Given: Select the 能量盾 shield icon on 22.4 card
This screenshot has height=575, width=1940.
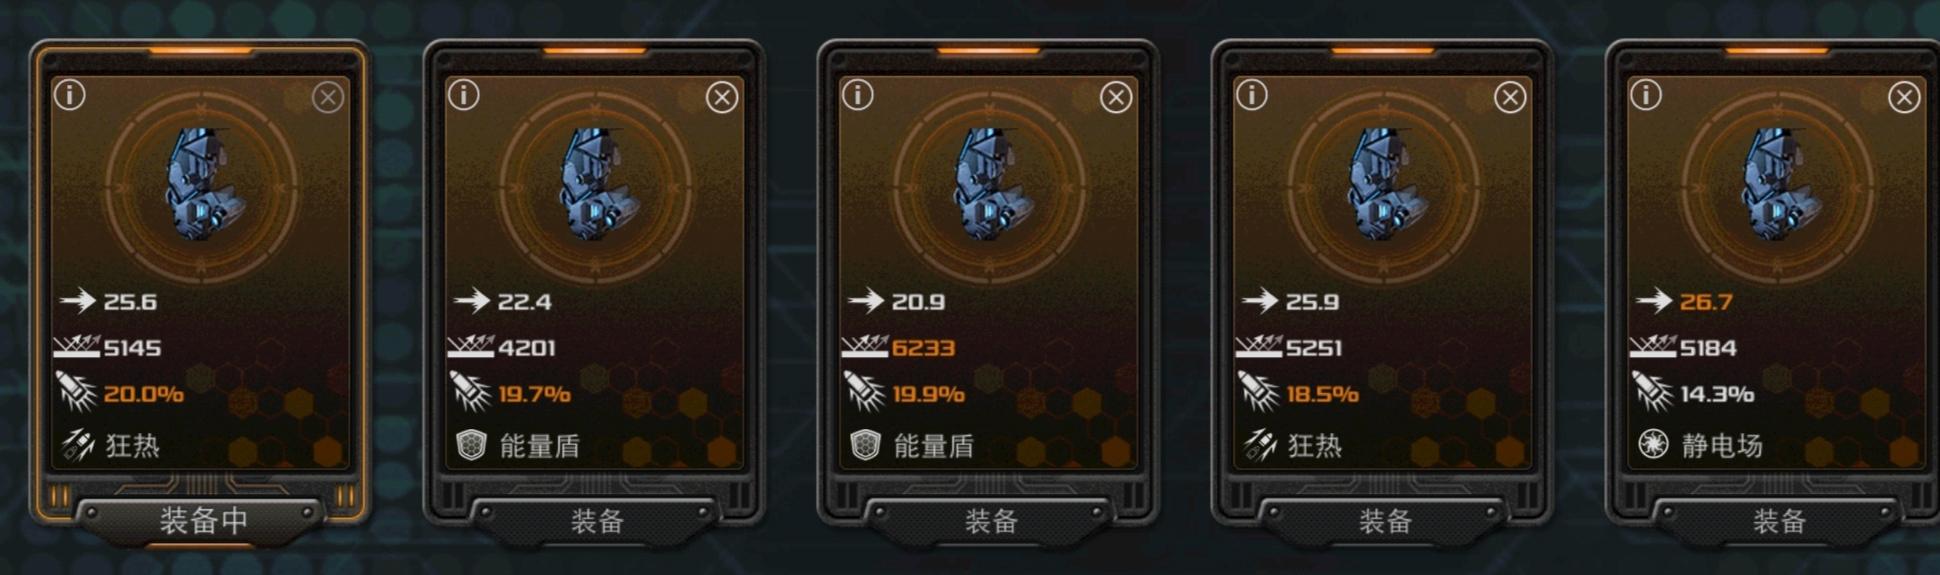Looking at the screenshot, I should click(471, 444).
